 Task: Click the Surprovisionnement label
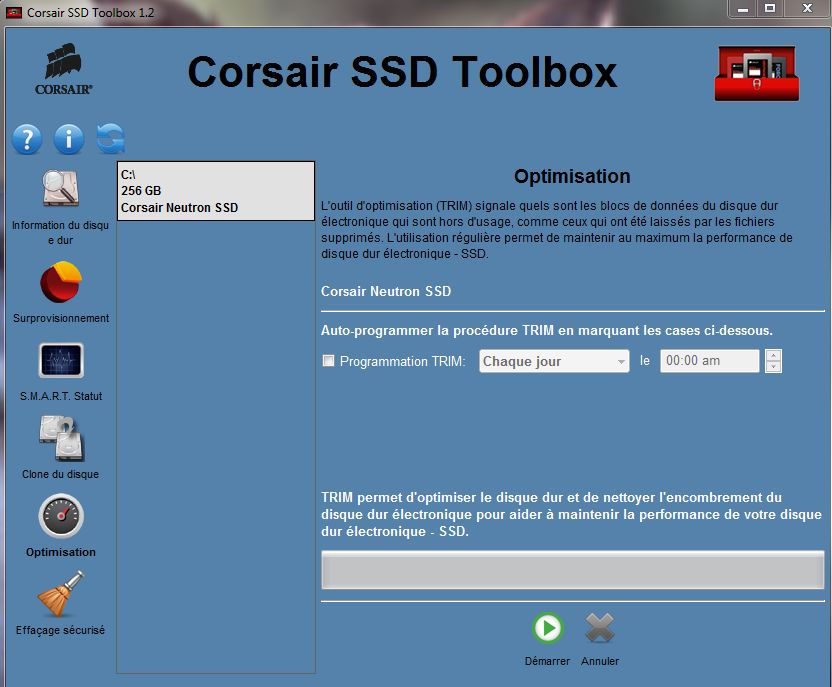coord(61,318)
